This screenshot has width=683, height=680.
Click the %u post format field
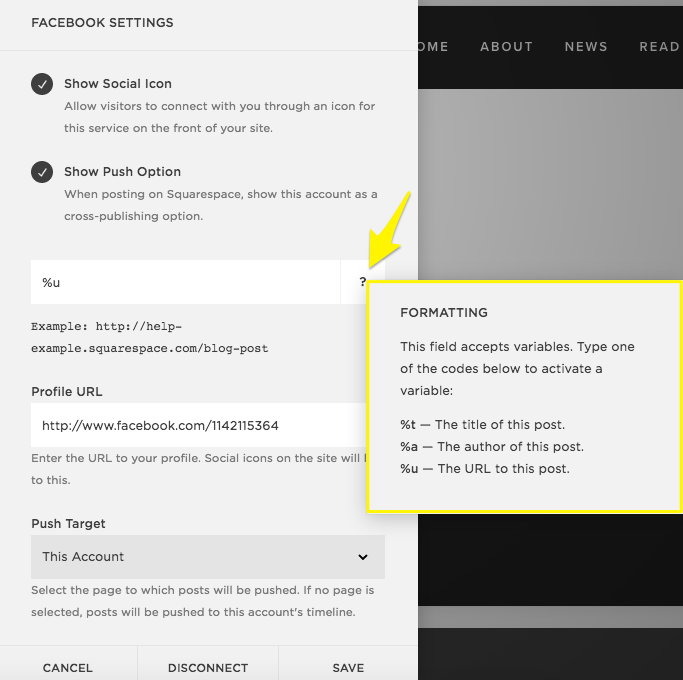point(185,283)
